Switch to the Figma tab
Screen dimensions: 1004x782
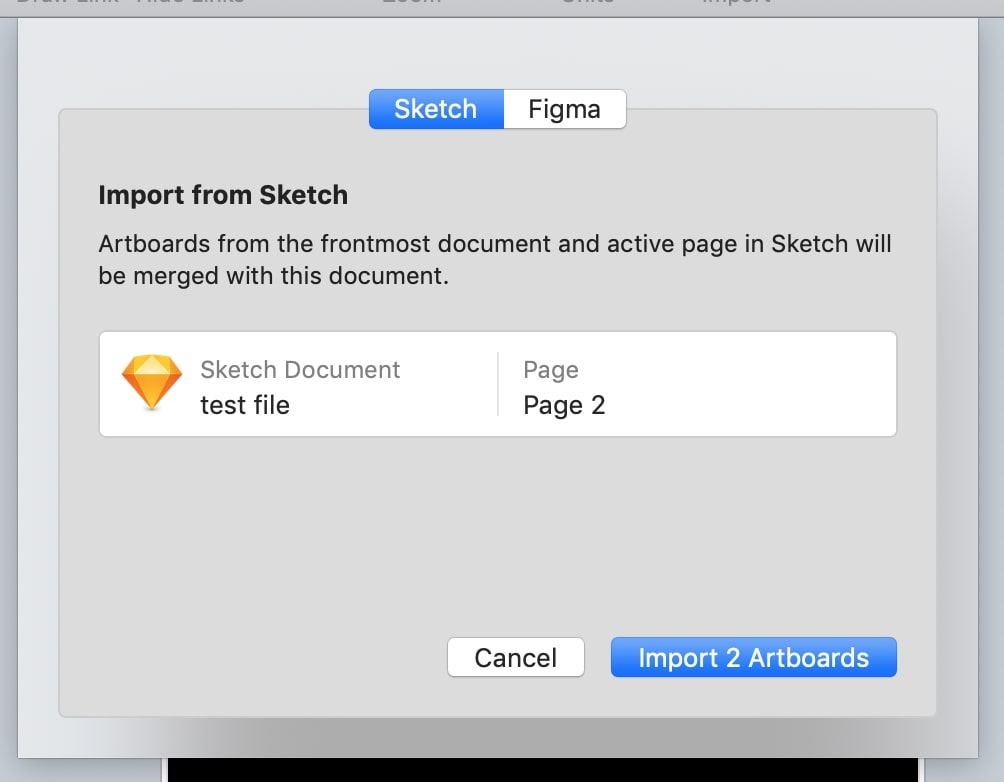point(564,109)
